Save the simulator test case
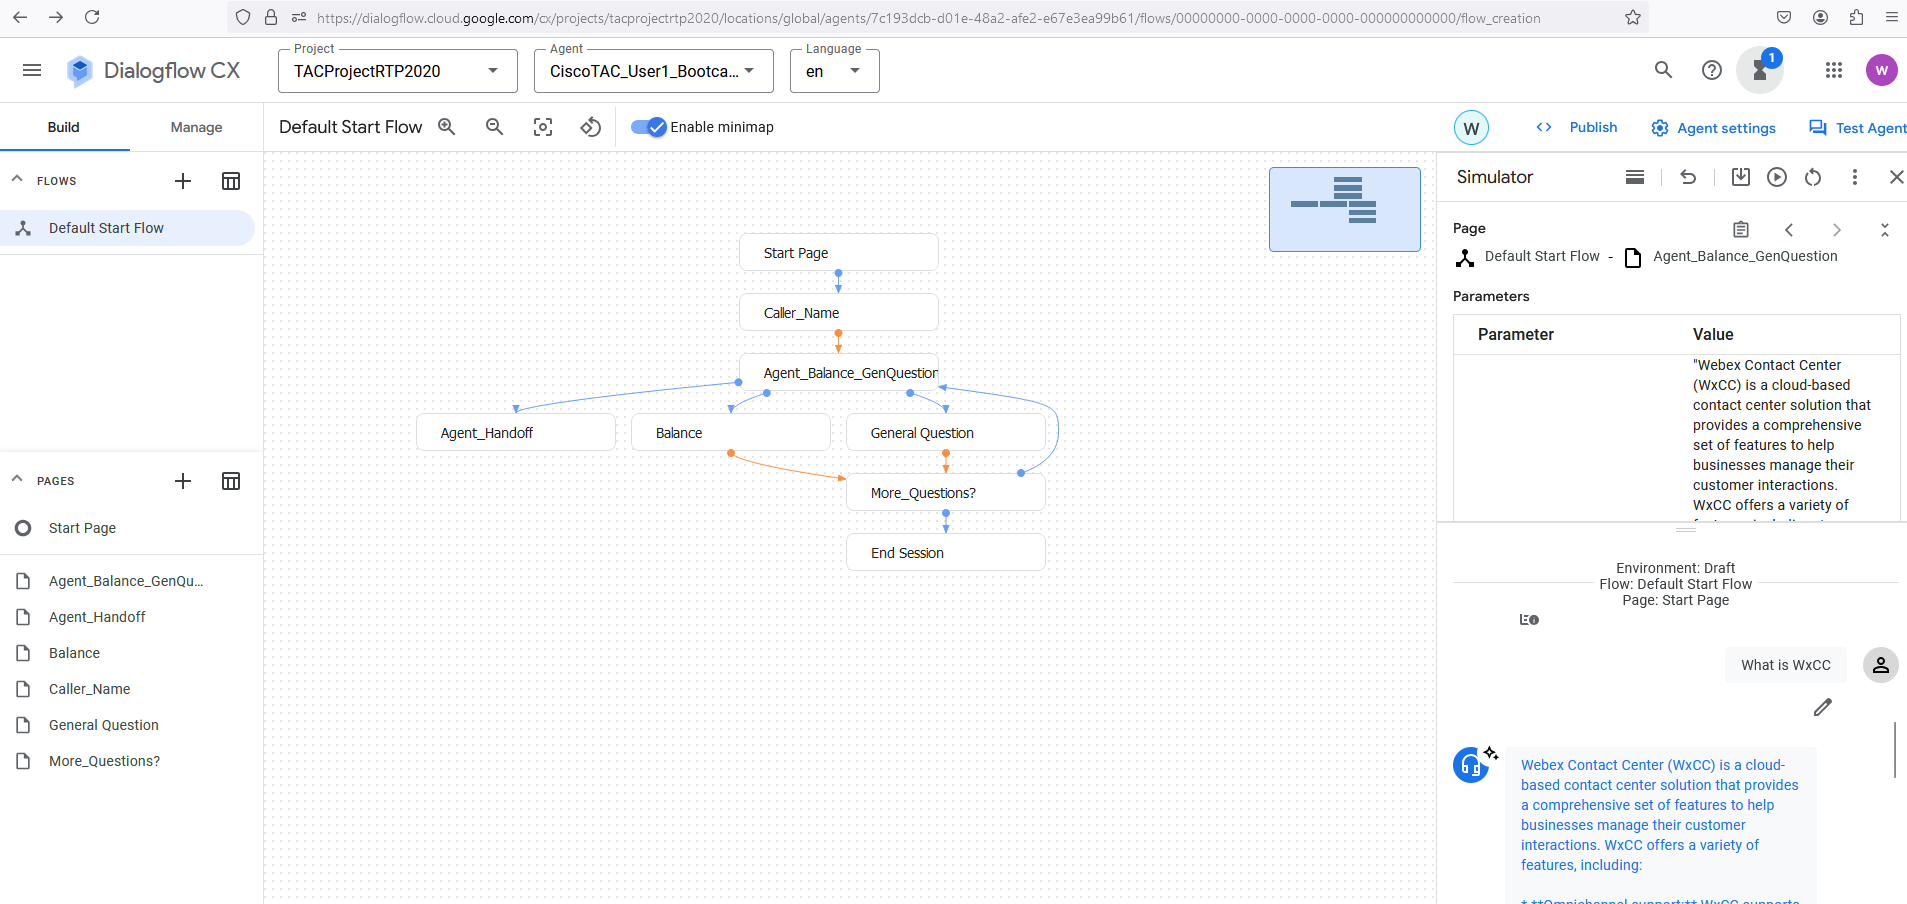This screenshot has height=904, width=1907. pyautogui.click(x=1741, y=177)
